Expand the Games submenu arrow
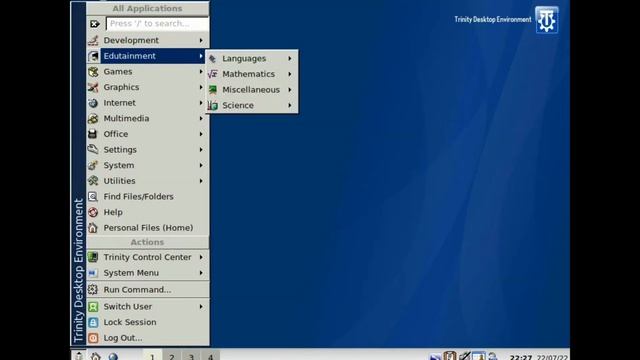The height and width of the screenshot is (360, 640). click(x=201, y=71)
